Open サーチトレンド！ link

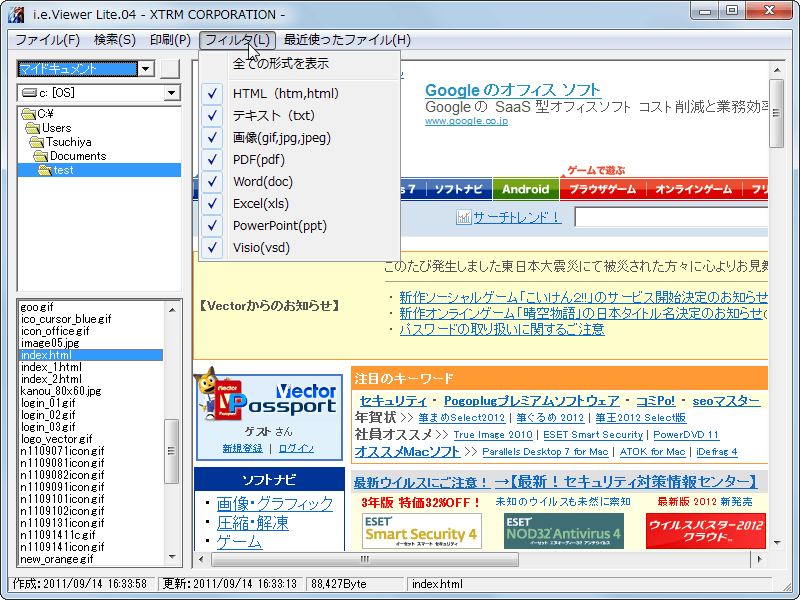pos(517,217)
